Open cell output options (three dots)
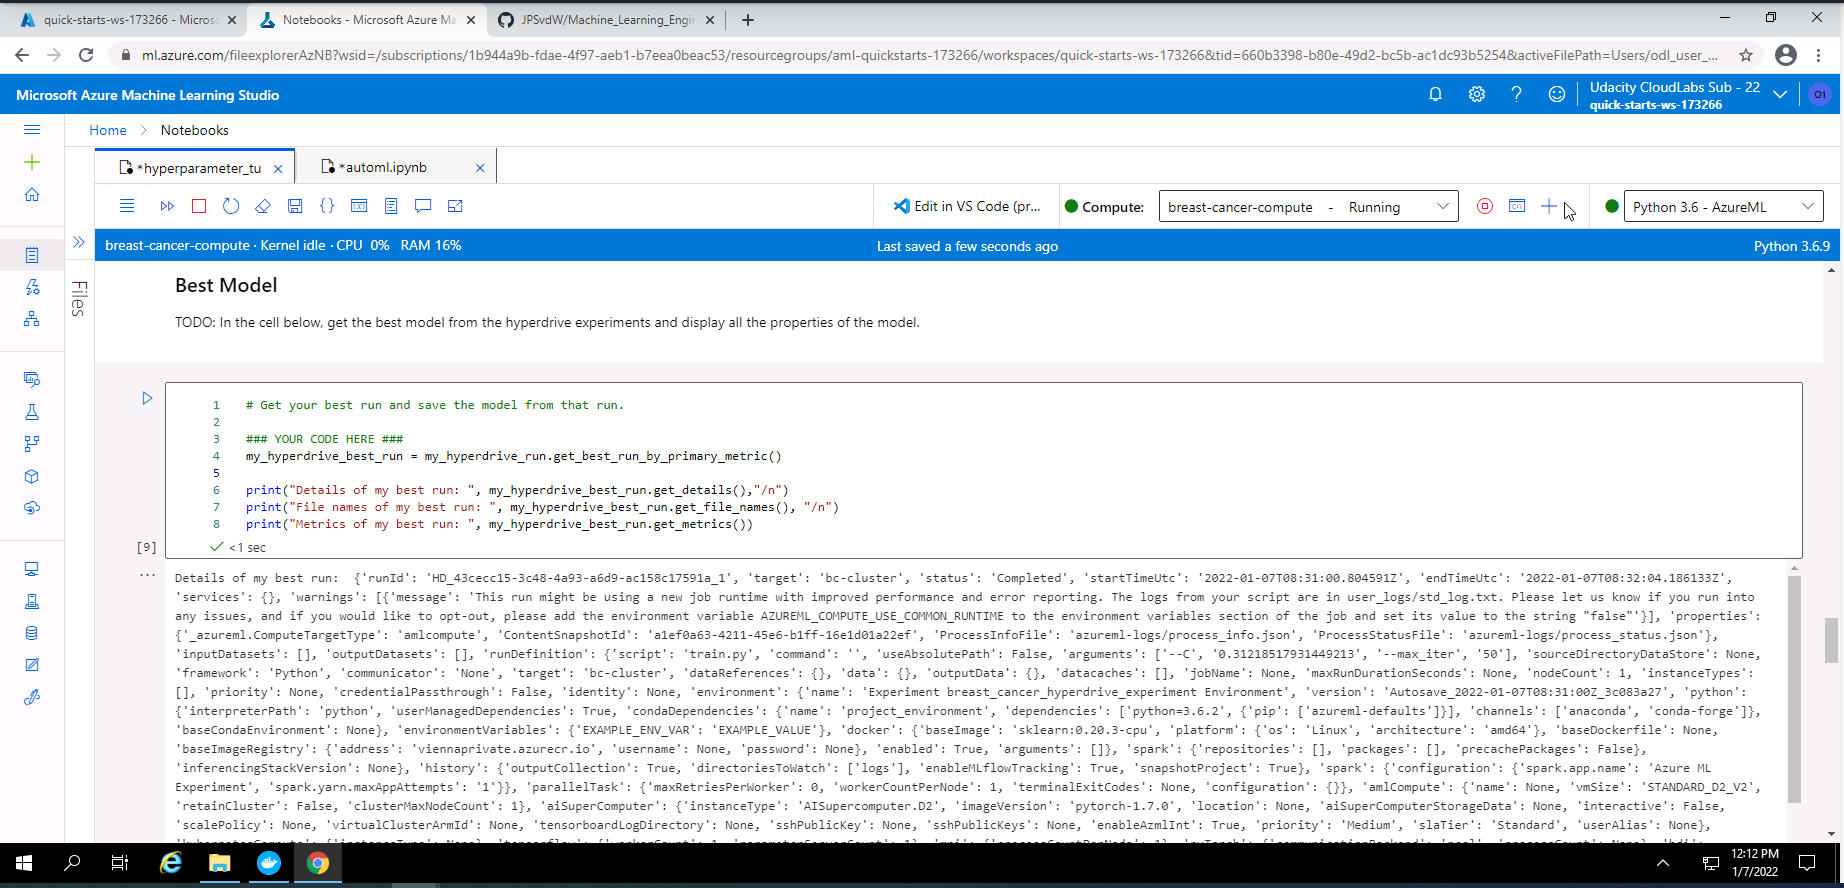Image resolution: width=1844 pixels, height=888 pixels. [147, 575]
